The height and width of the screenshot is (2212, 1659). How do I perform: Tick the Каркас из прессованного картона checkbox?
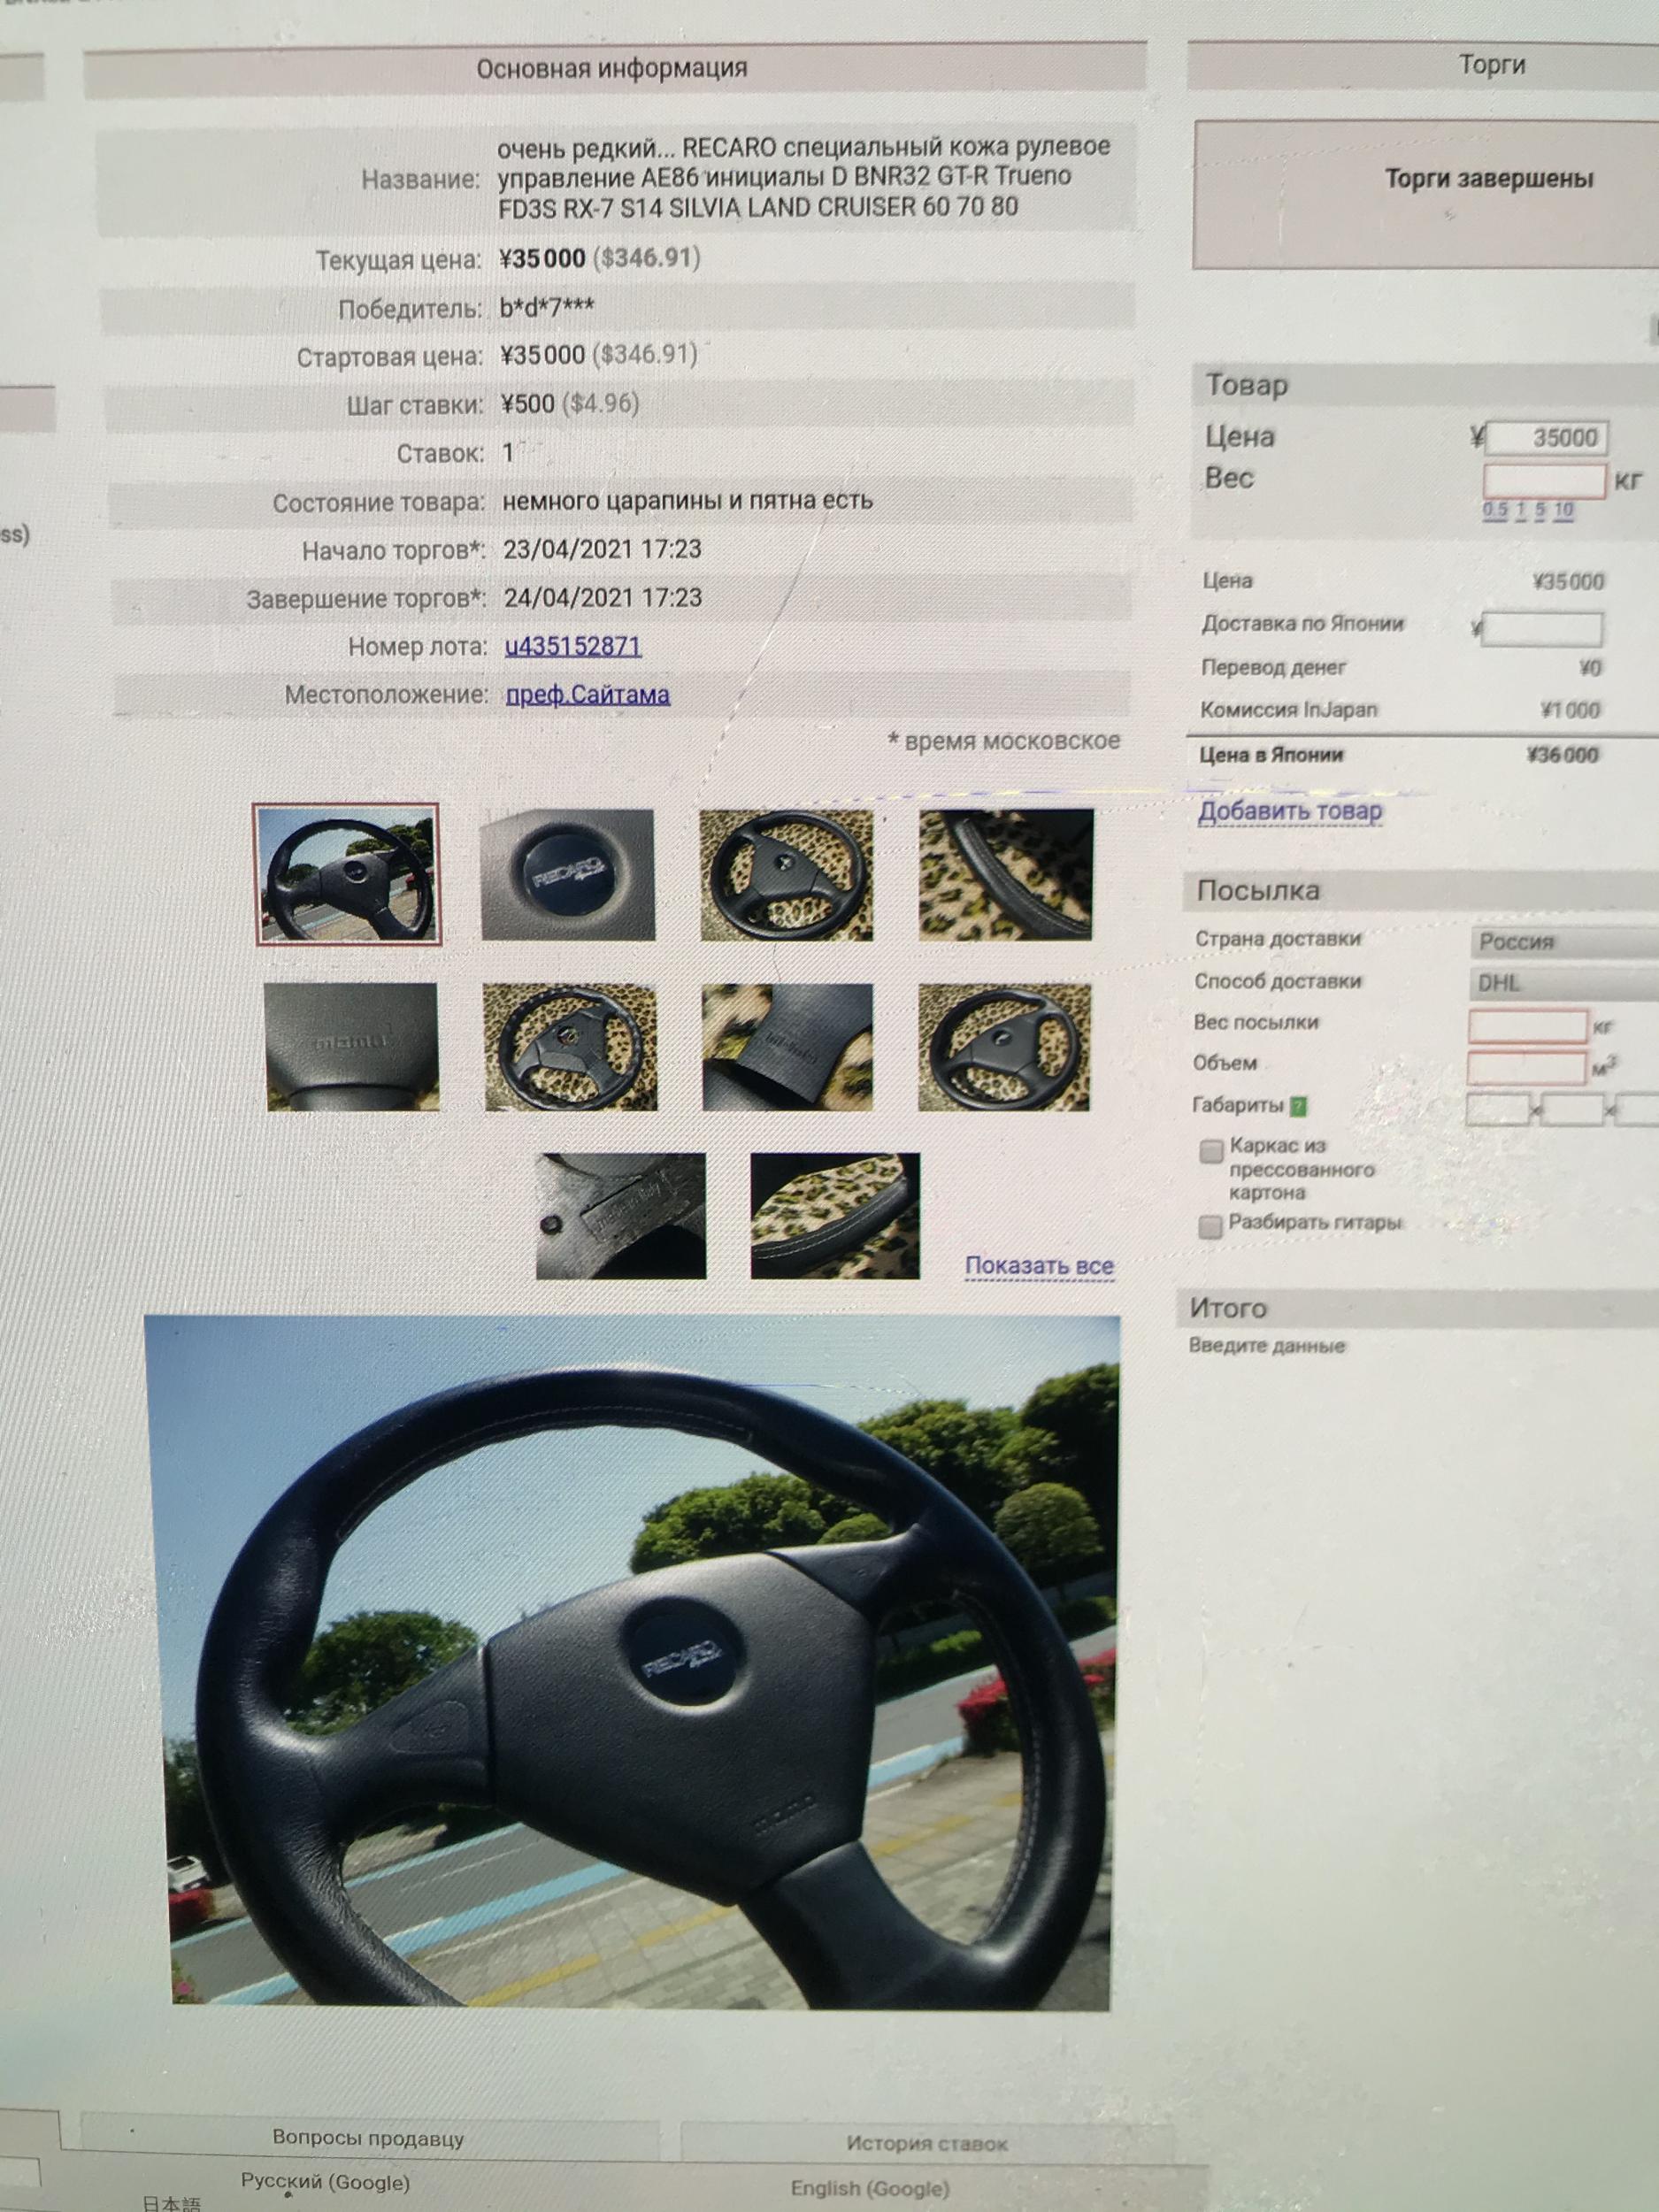[1211, 1151]
